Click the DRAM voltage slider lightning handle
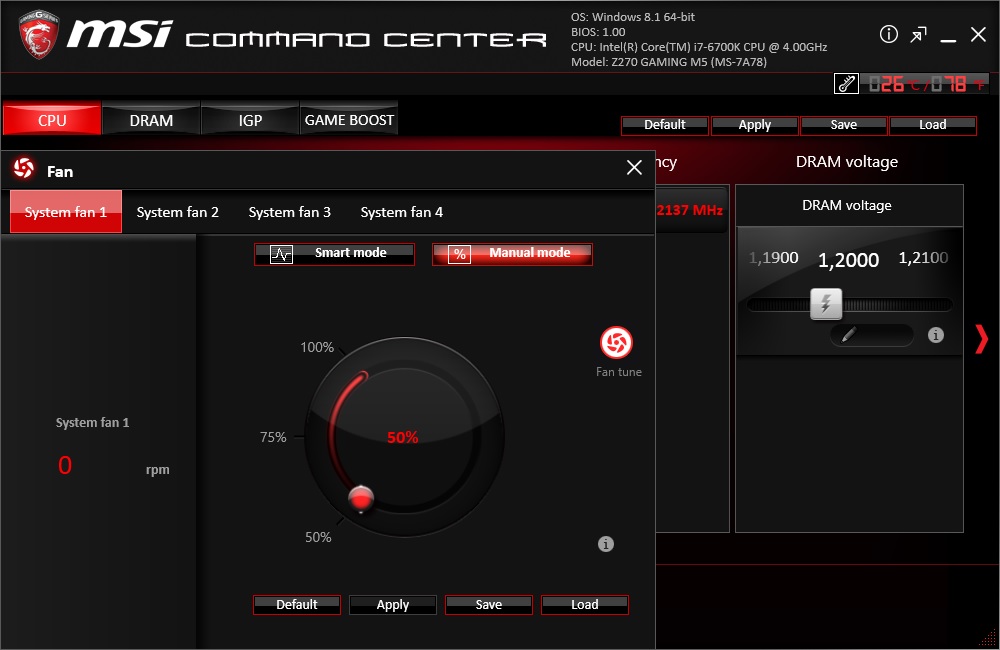Image resolution: width=1000 pixels, height=650 pixels. 826,304
